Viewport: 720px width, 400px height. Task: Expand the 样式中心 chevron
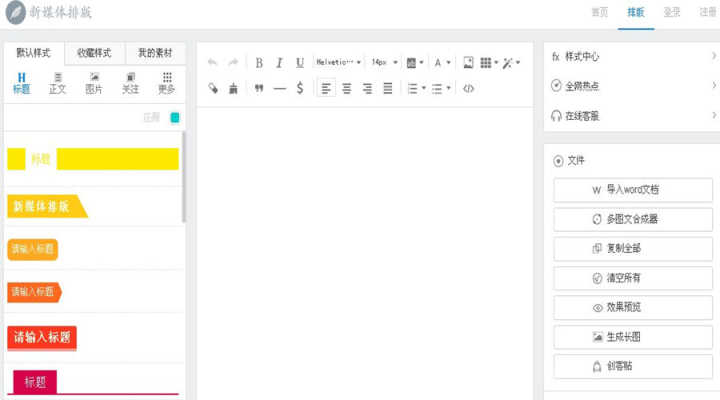click(x=714, y=56)
